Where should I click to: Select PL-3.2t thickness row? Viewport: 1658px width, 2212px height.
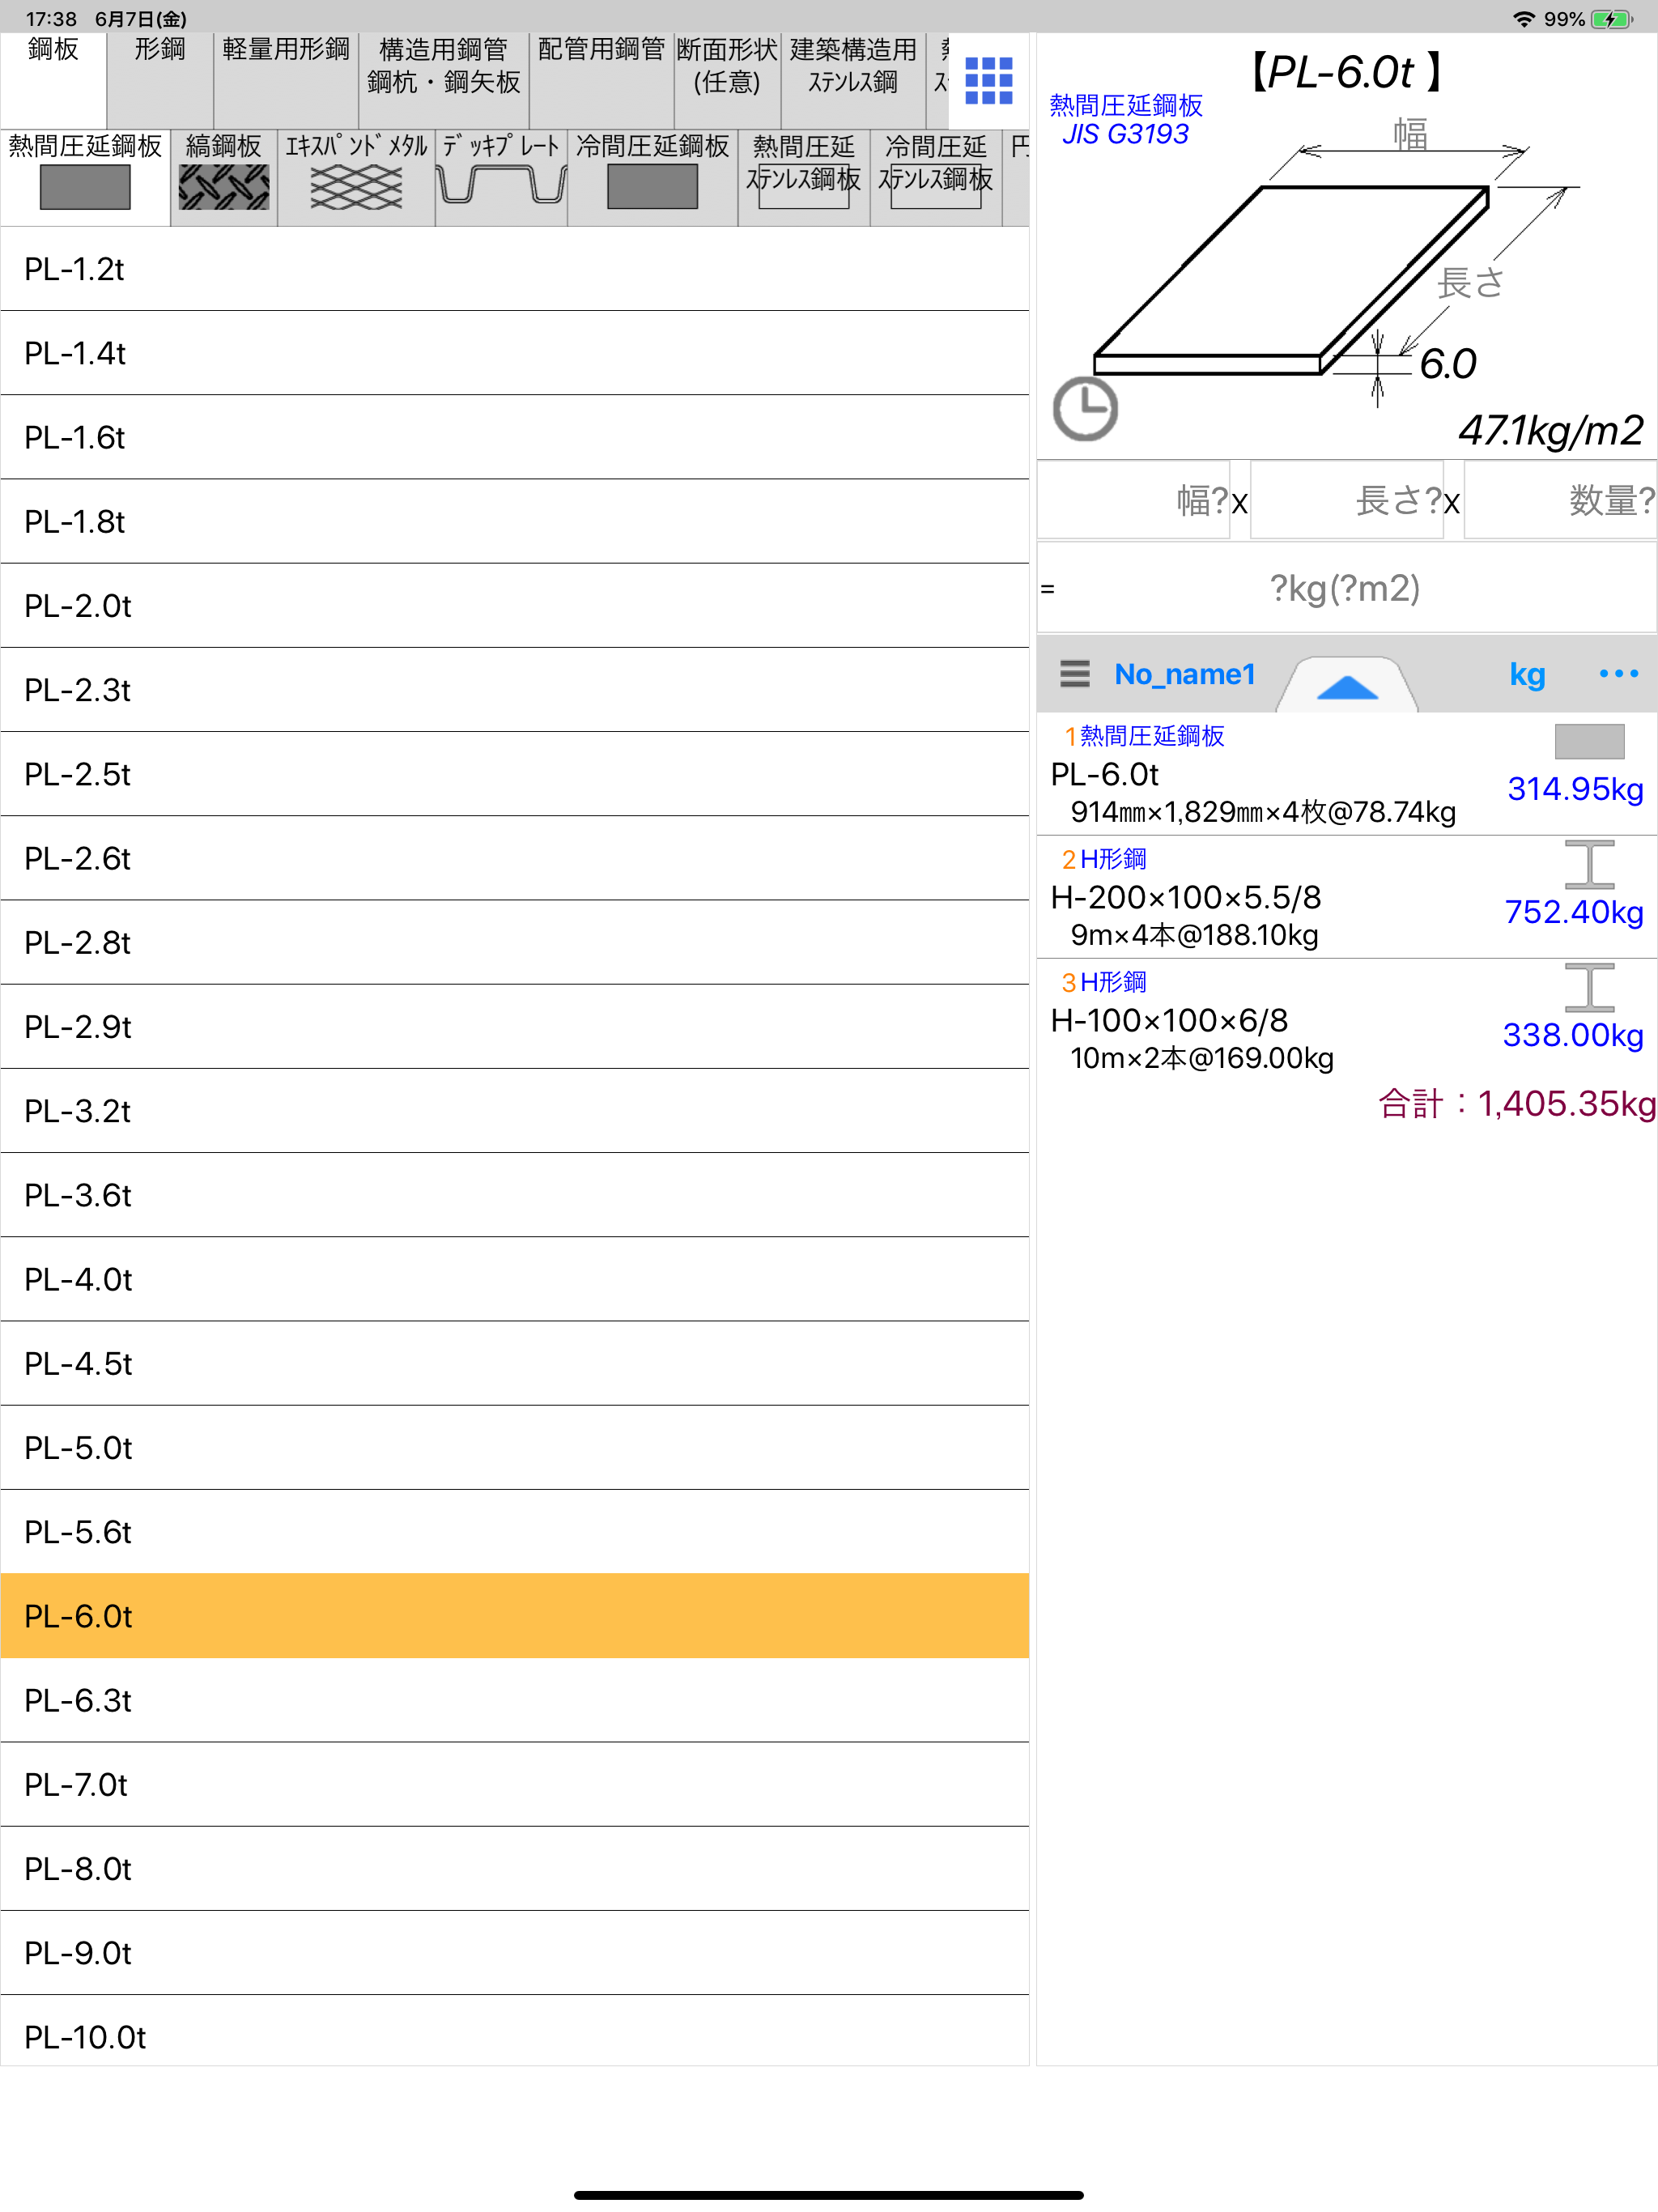click(515, 1111)
